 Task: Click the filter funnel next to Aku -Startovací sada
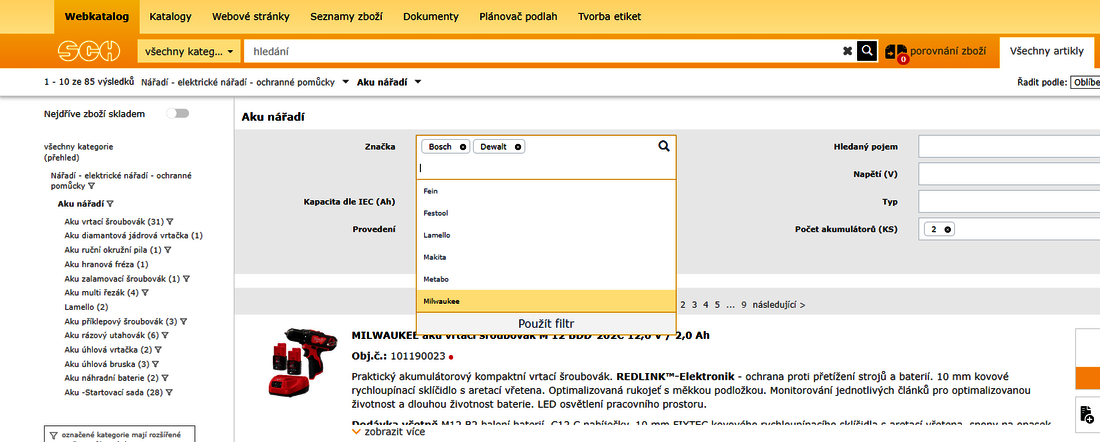169,393
